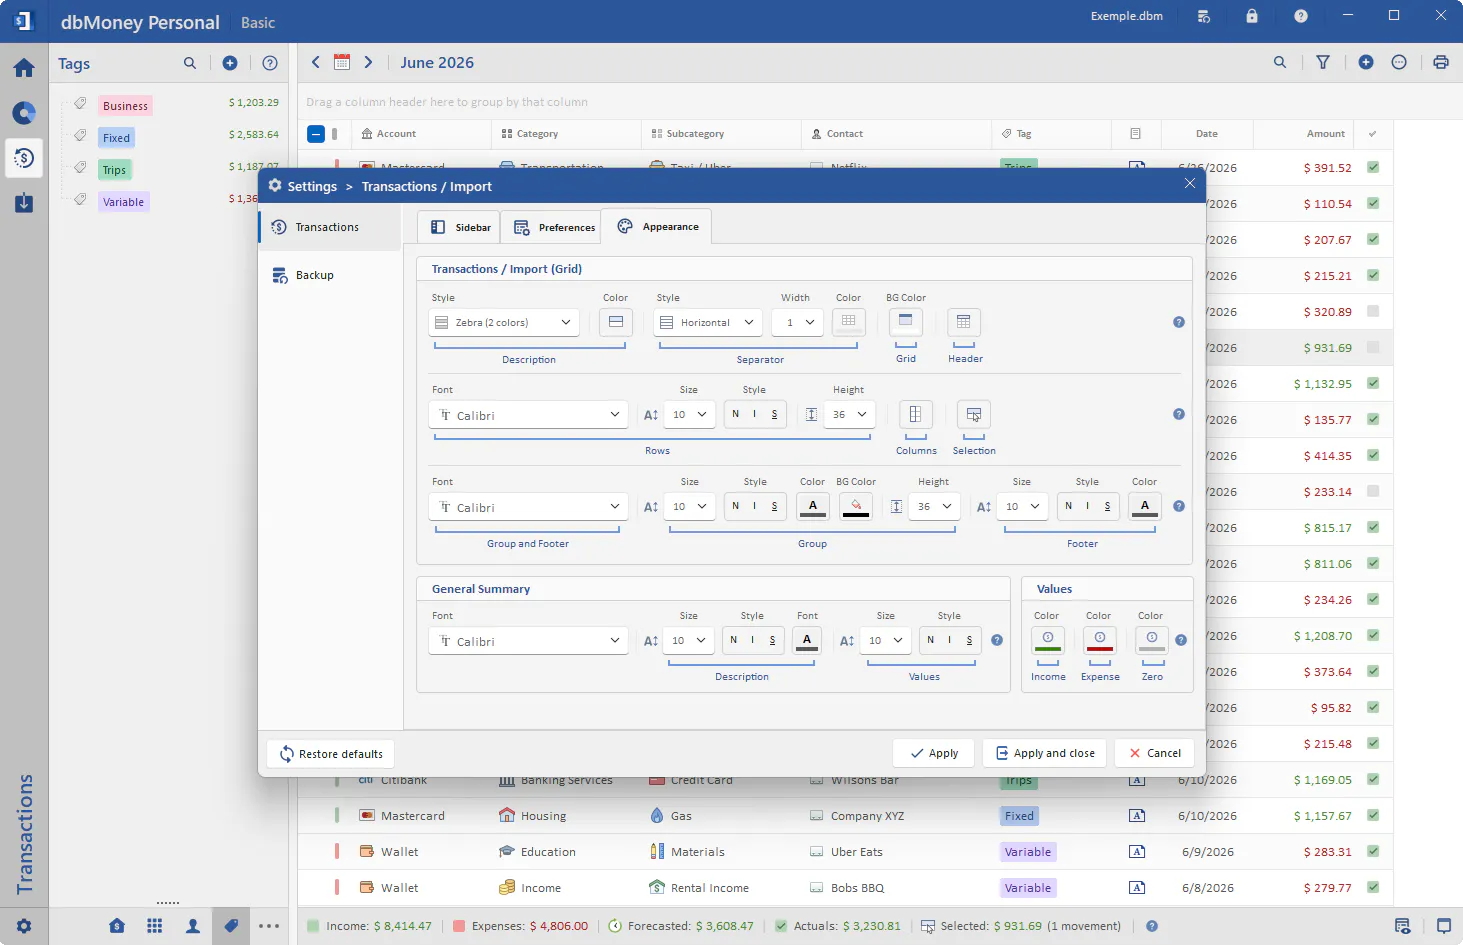The image size is (1463, 945).
Task: Uncheck the $ 391.52 transaction checkbox
Action: pos(1373,168)
